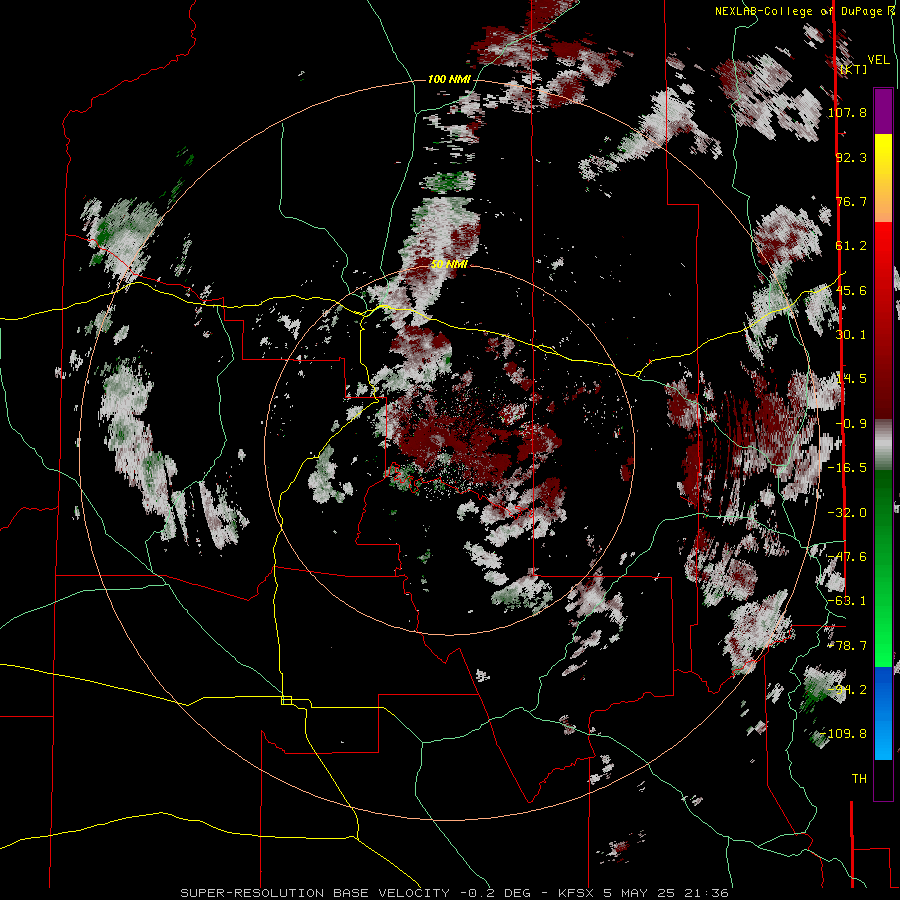Click the gray near-zero segment of the color bar
900x900 pixels.
[883, 445]
